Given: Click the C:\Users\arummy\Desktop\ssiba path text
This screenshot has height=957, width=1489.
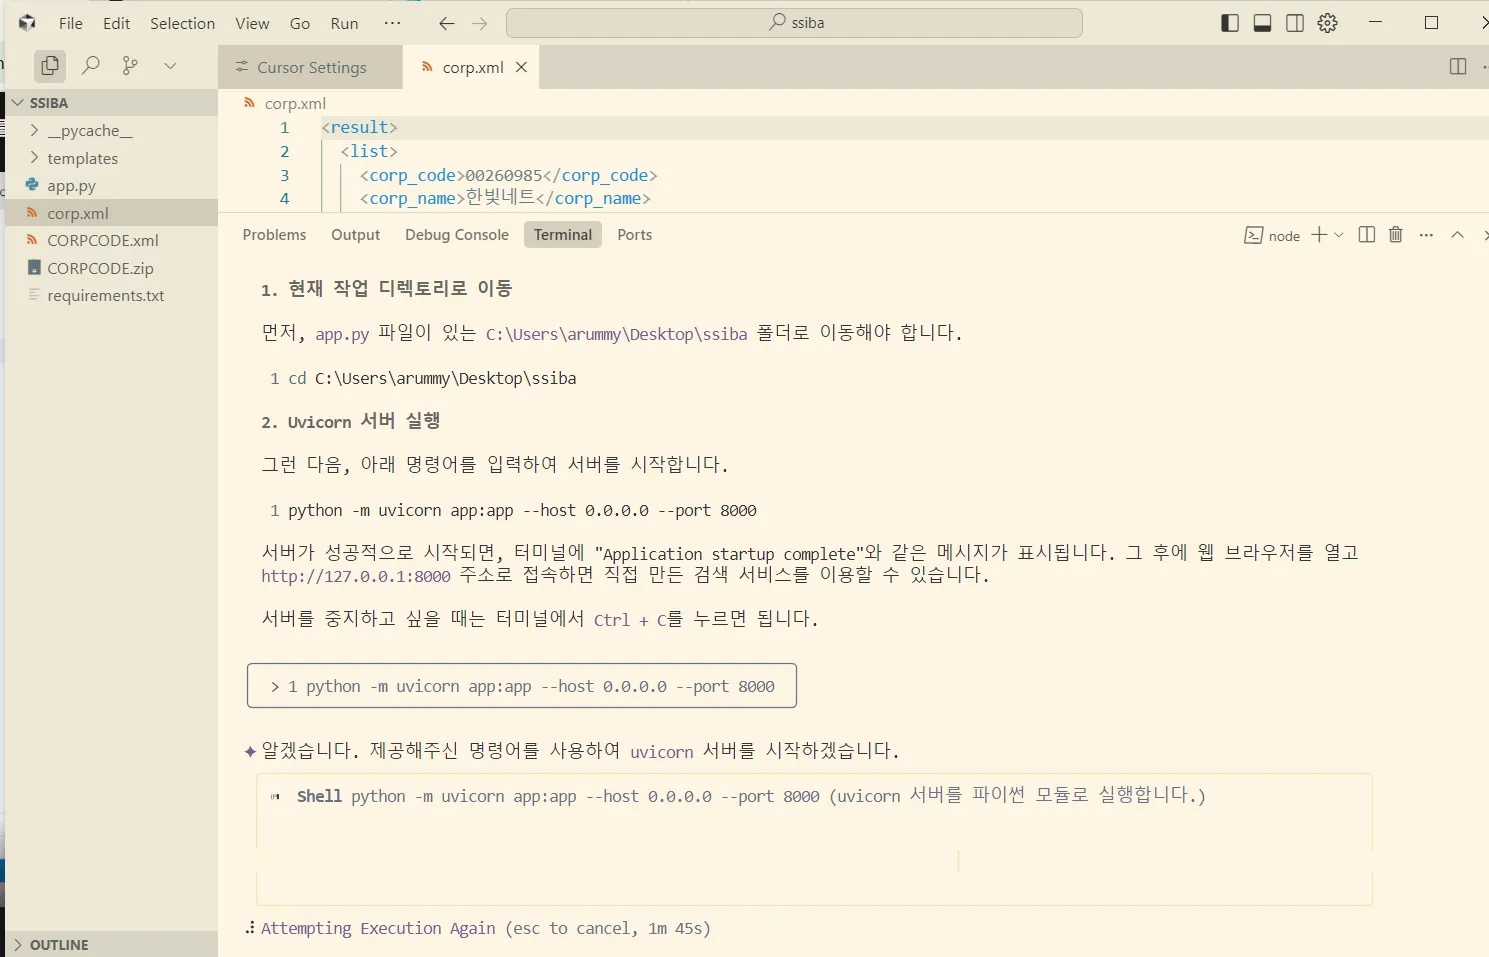Looking at the screenshot, I should coord(616,334).
